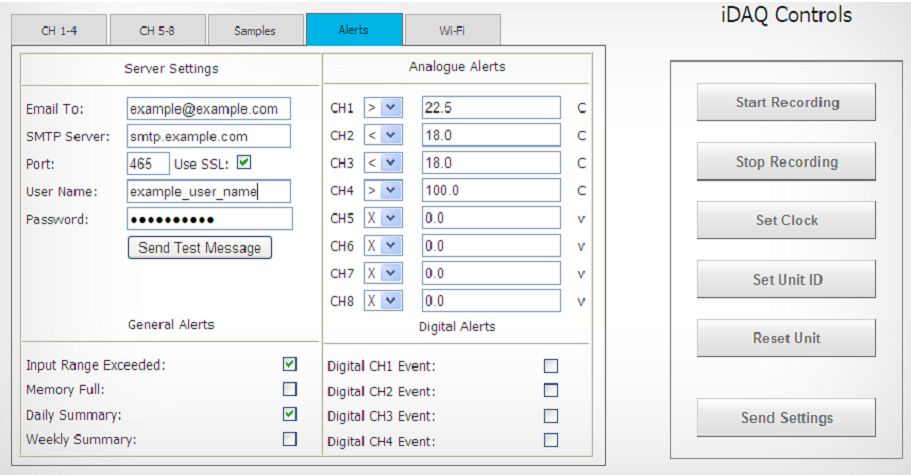
Task: Check the Digital CH3 Event box
Action: pos(551,416)
